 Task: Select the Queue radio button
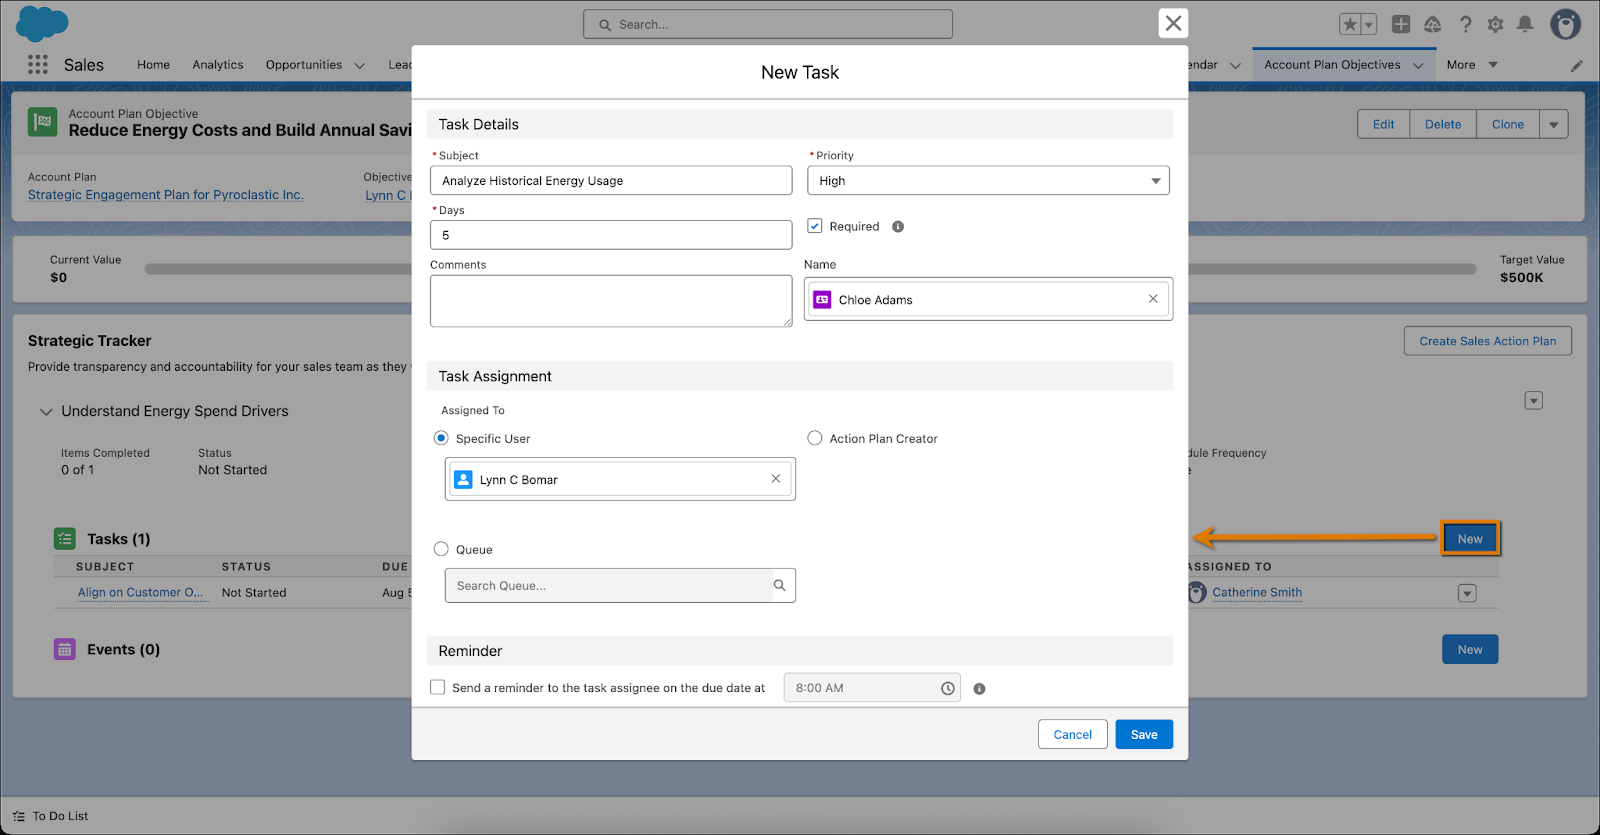click(x=441, y=549)
